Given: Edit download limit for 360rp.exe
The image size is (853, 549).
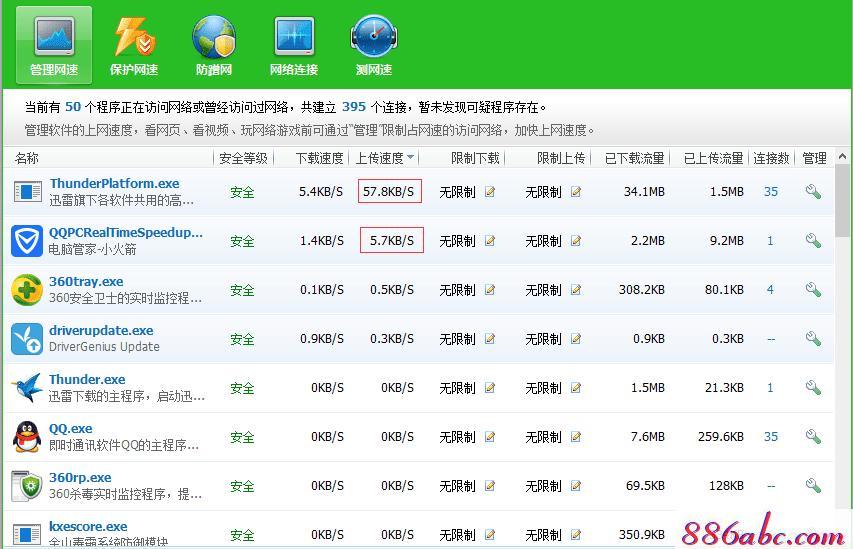Looking at the screenshot, I should pyautogui.click(x=490, y=485).
